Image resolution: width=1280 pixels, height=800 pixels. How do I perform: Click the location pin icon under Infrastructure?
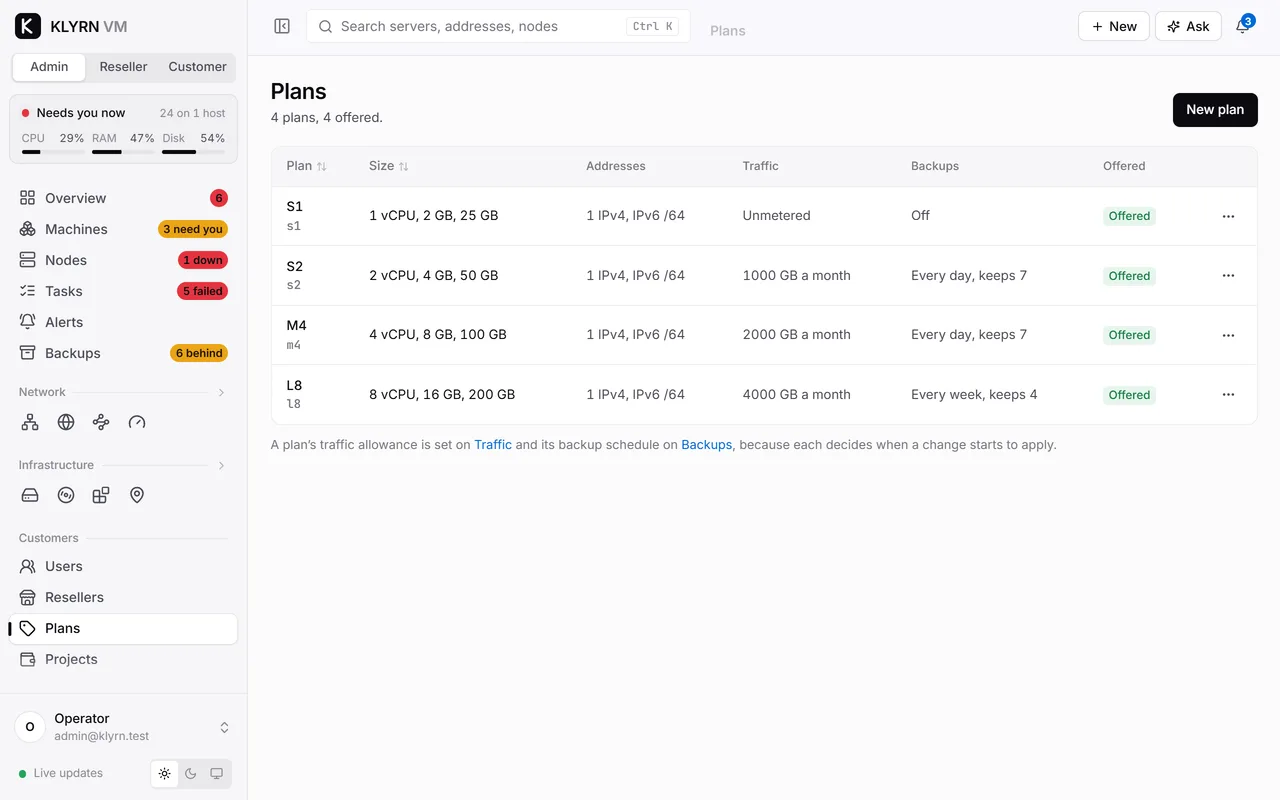pyautogui.click(x=137, y=495)
